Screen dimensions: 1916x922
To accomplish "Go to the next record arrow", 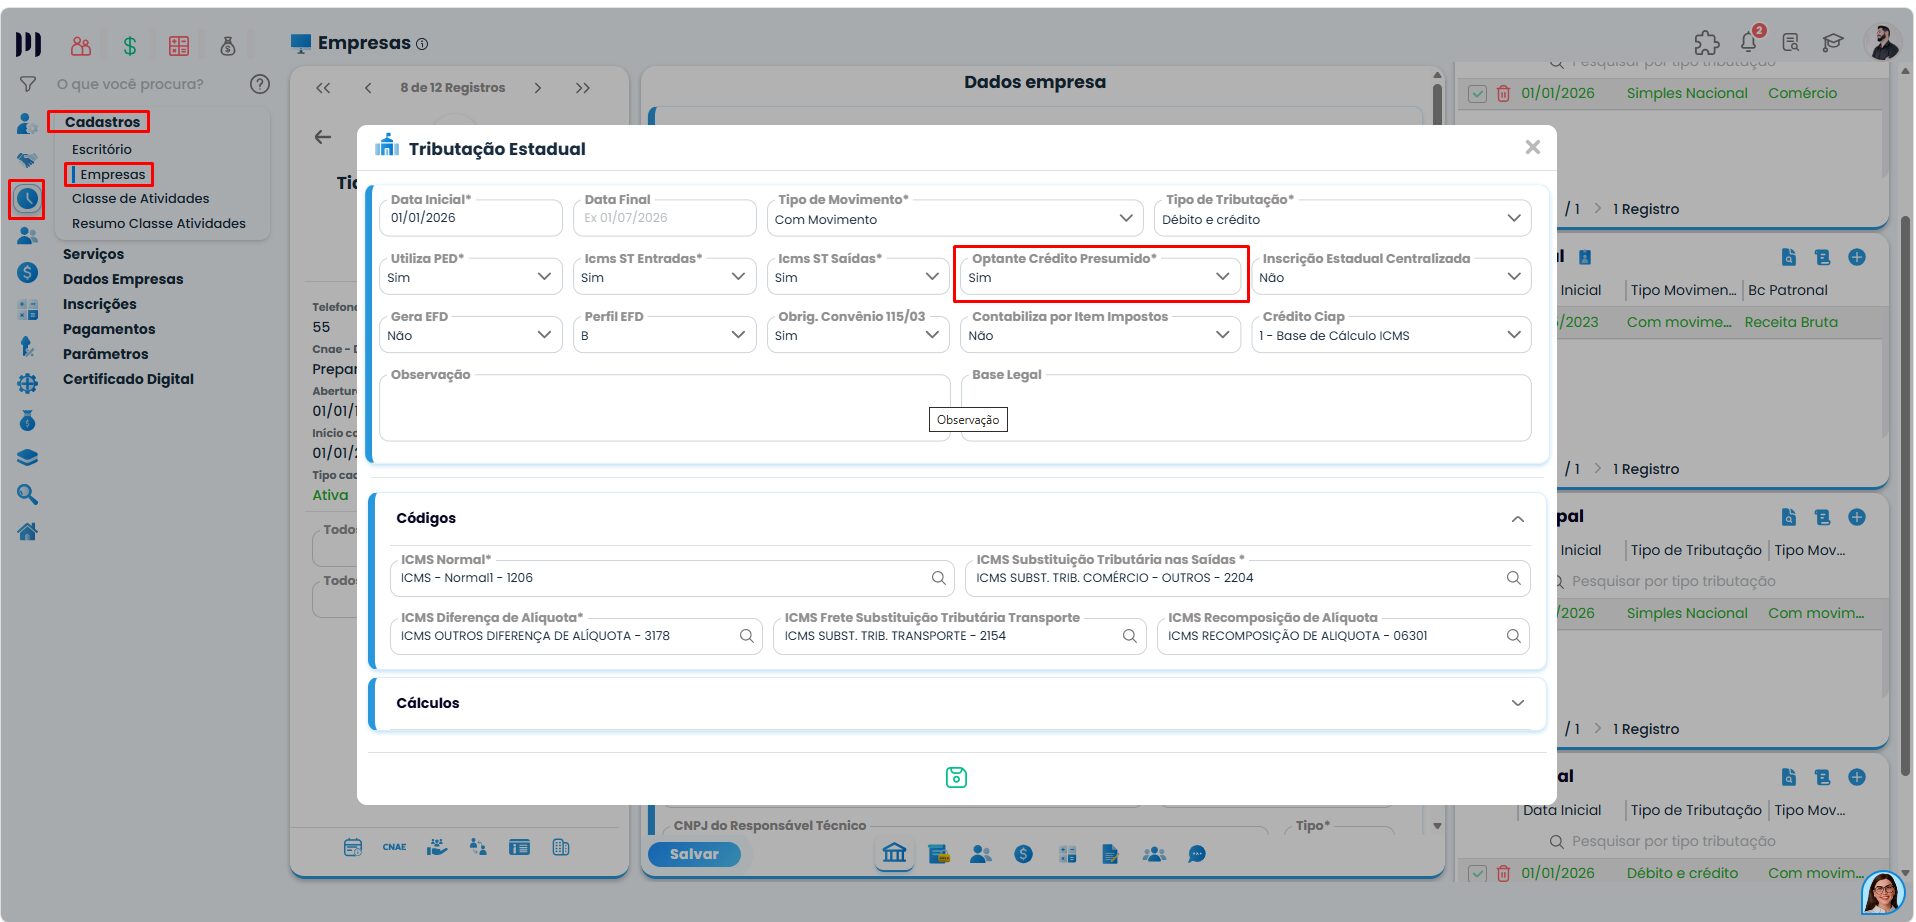I will point(538,88).
